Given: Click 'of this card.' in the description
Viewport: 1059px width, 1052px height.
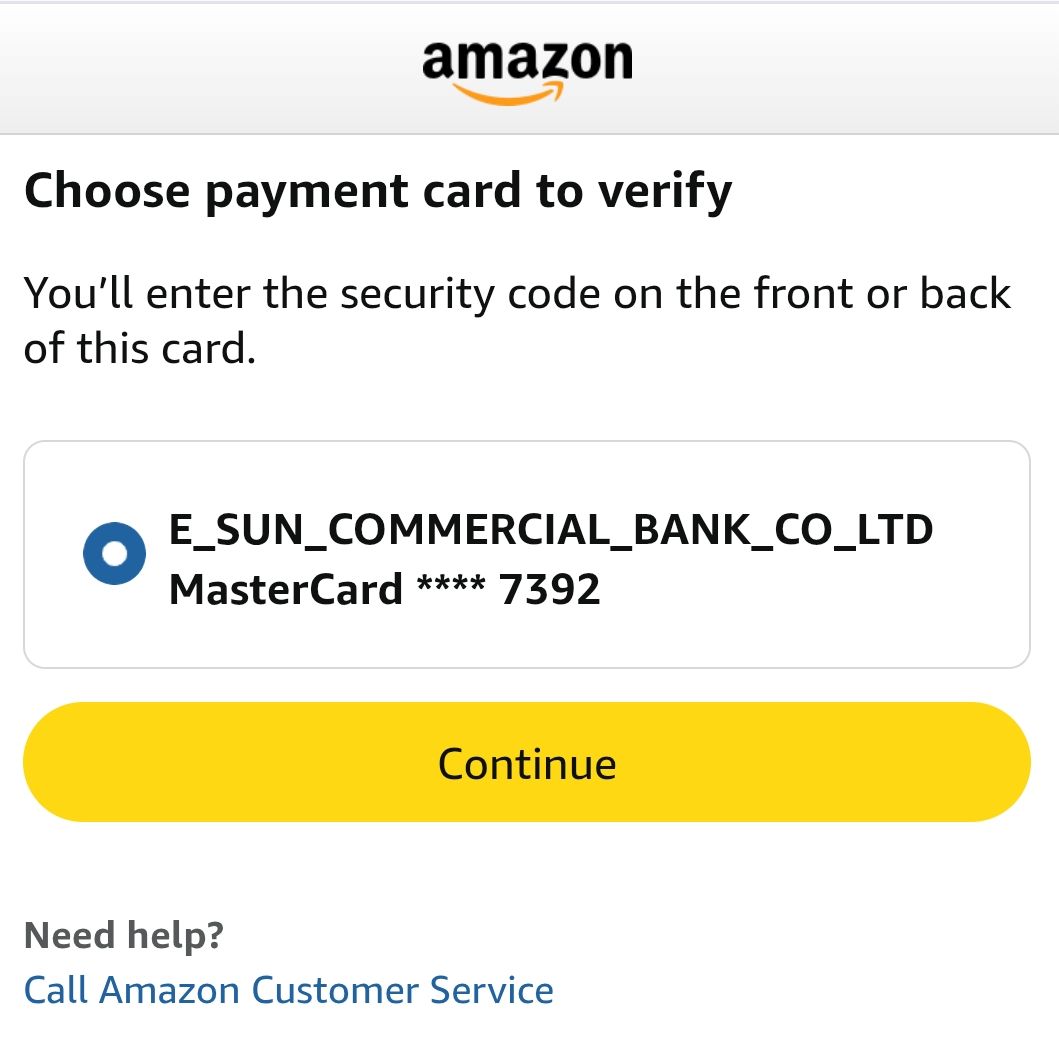Looking at the screenshot, I should pos(139,349).
